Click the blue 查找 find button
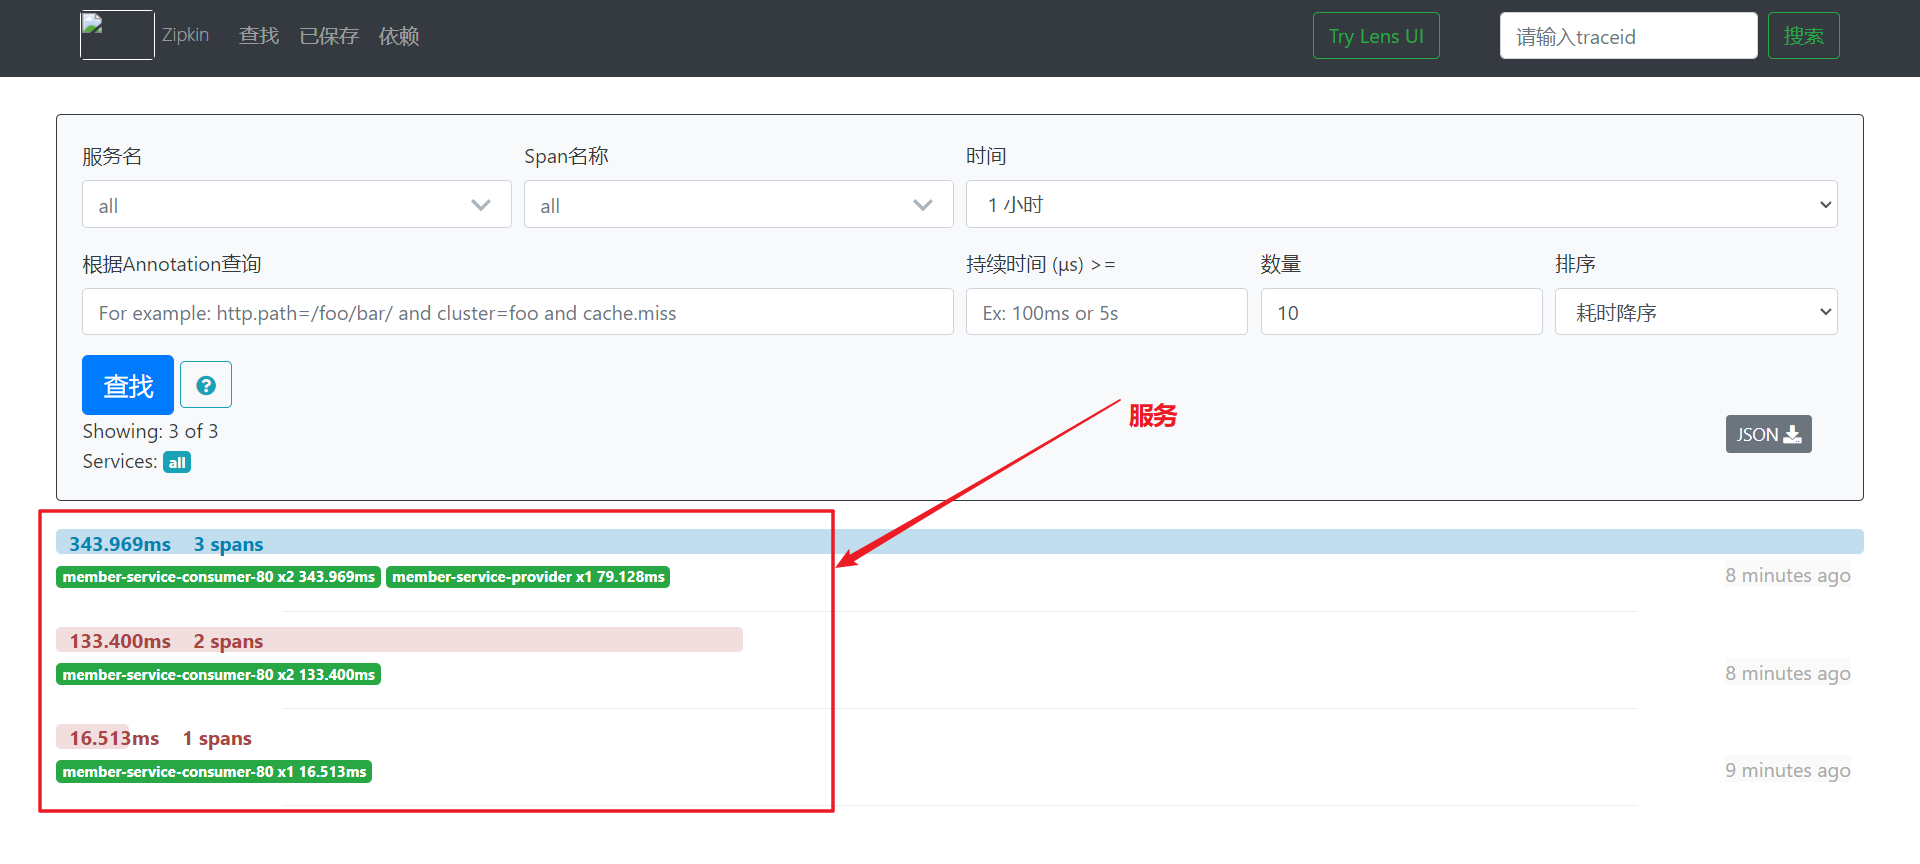The image size is (1920, 864). (128, 385)
